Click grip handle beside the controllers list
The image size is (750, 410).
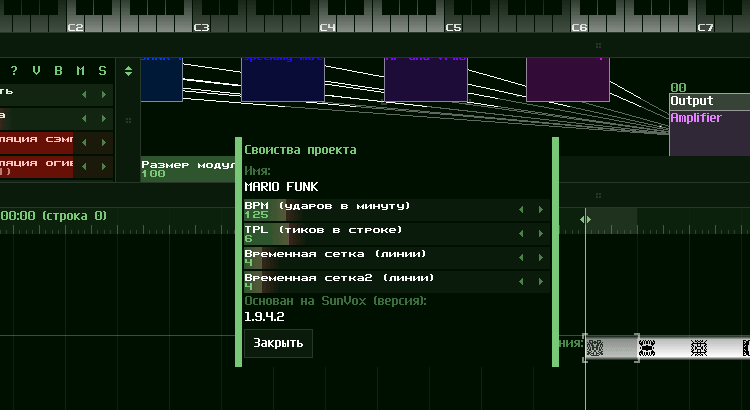click(128, 121)
